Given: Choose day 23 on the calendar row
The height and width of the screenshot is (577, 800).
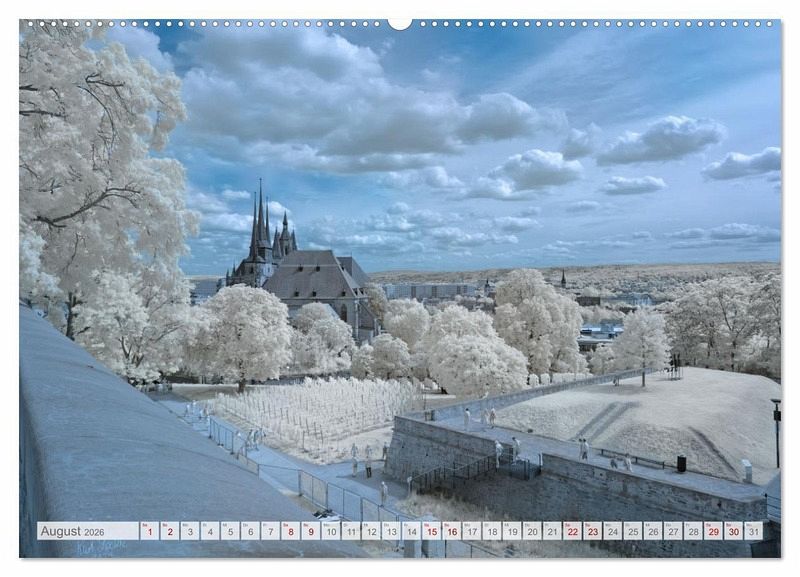Looking at the screenshot, I should point(592,531).
